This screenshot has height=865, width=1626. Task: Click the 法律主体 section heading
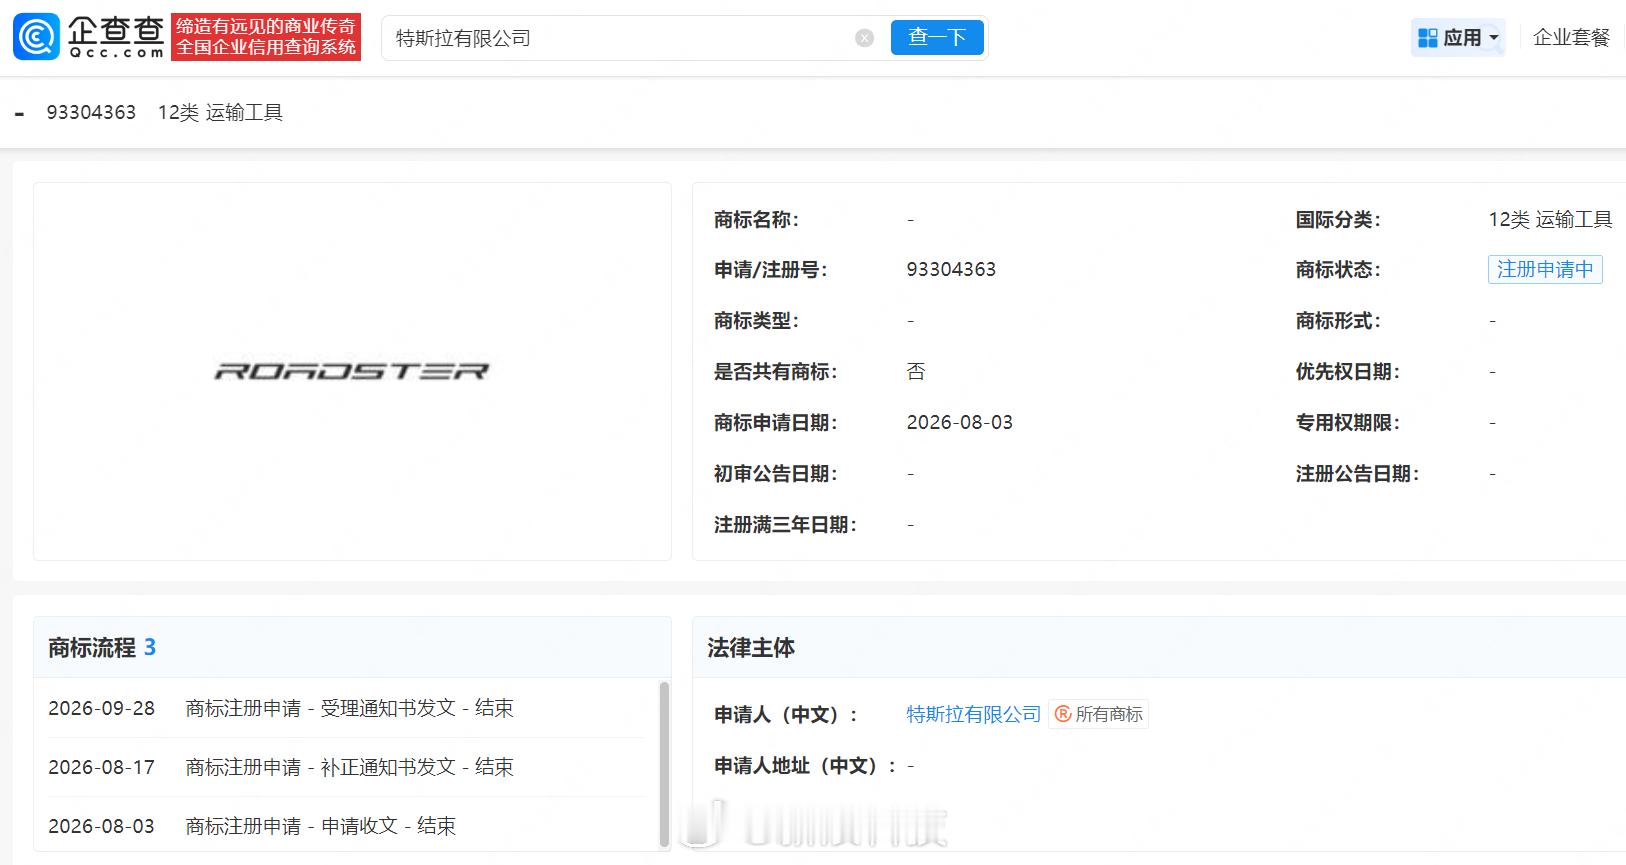point(751,648)
